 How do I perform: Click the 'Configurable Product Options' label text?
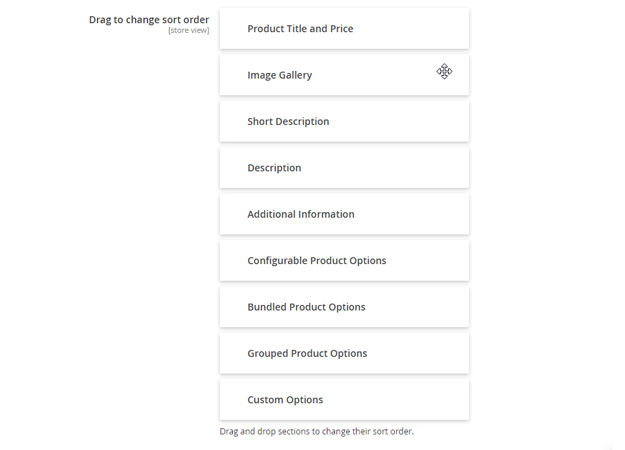(x=317, y=261)
